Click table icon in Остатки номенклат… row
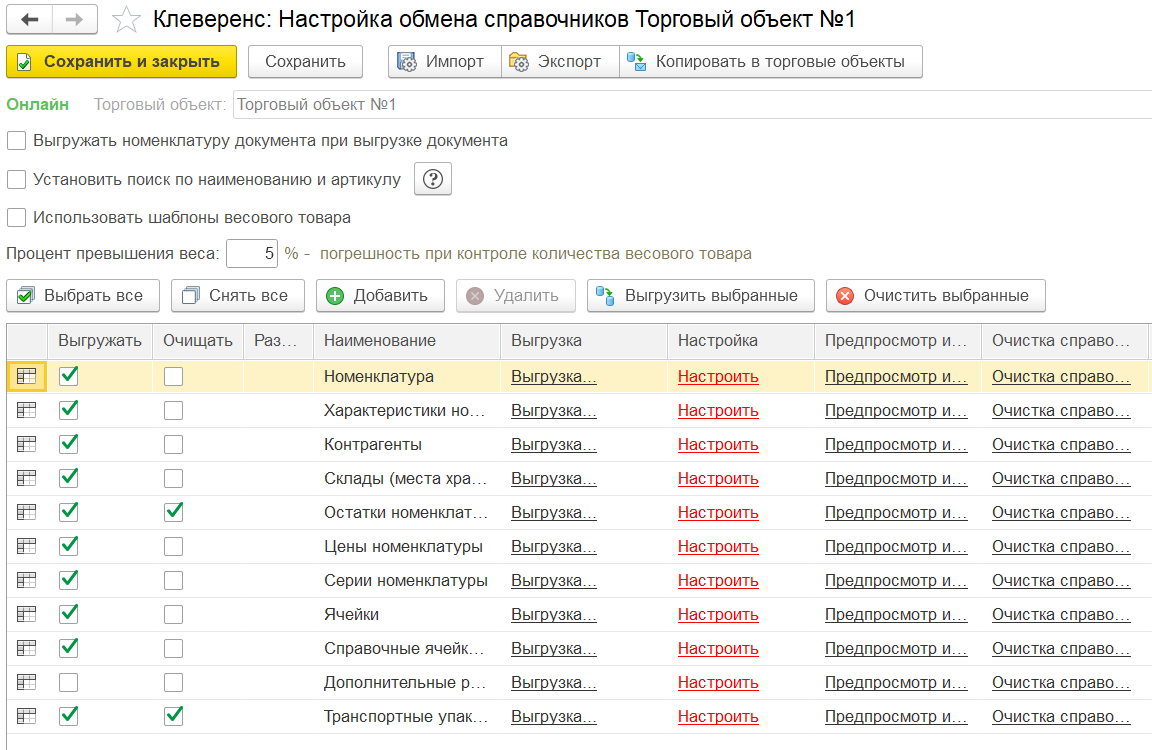This screenshot has height=750, width=1152. [x=26, y=512]
